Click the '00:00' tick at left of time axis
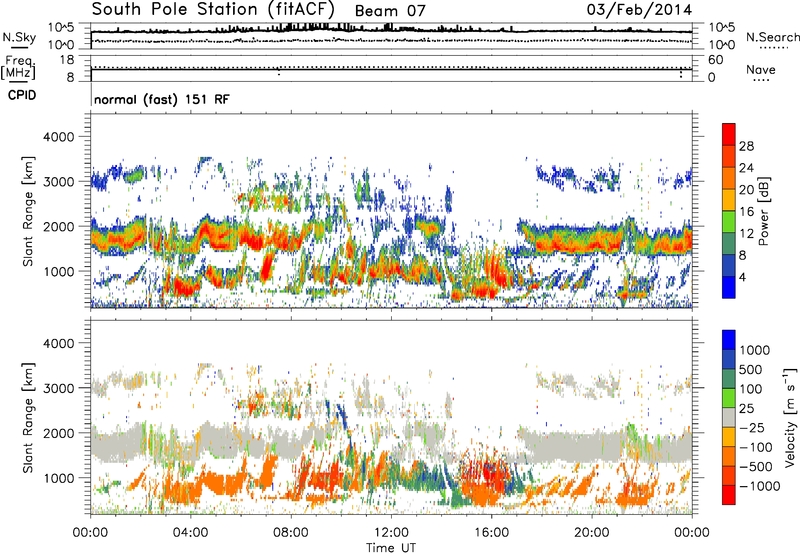 pos(91,533)
